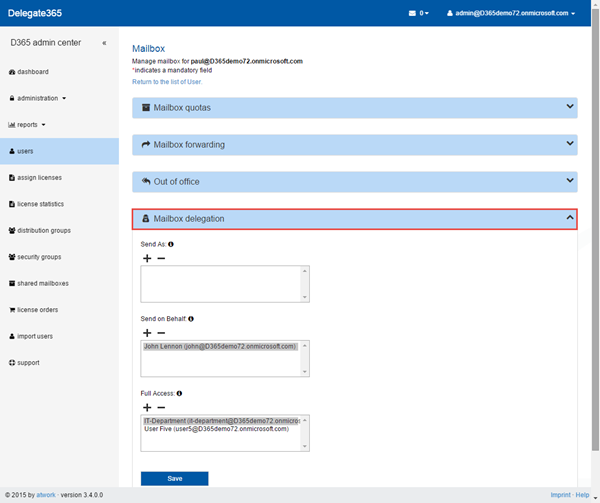Screen dimensions: 600x503
Task: Open the administration menu in sidebar
Action: (x=40, y=98)
